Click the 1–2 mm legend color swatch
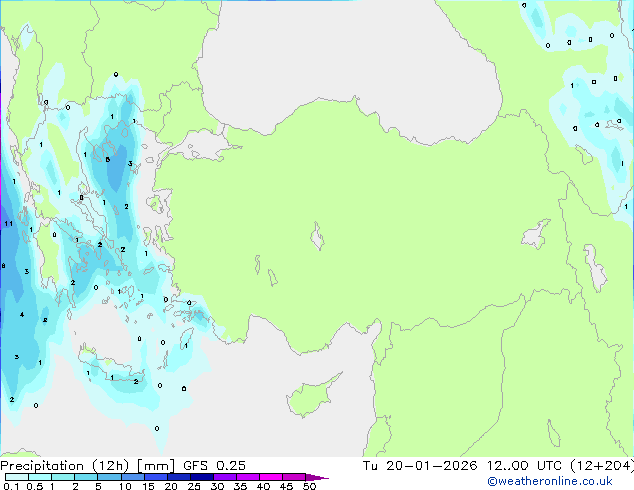634x490 pixels. pyautogui.click(x=63, y=477)
